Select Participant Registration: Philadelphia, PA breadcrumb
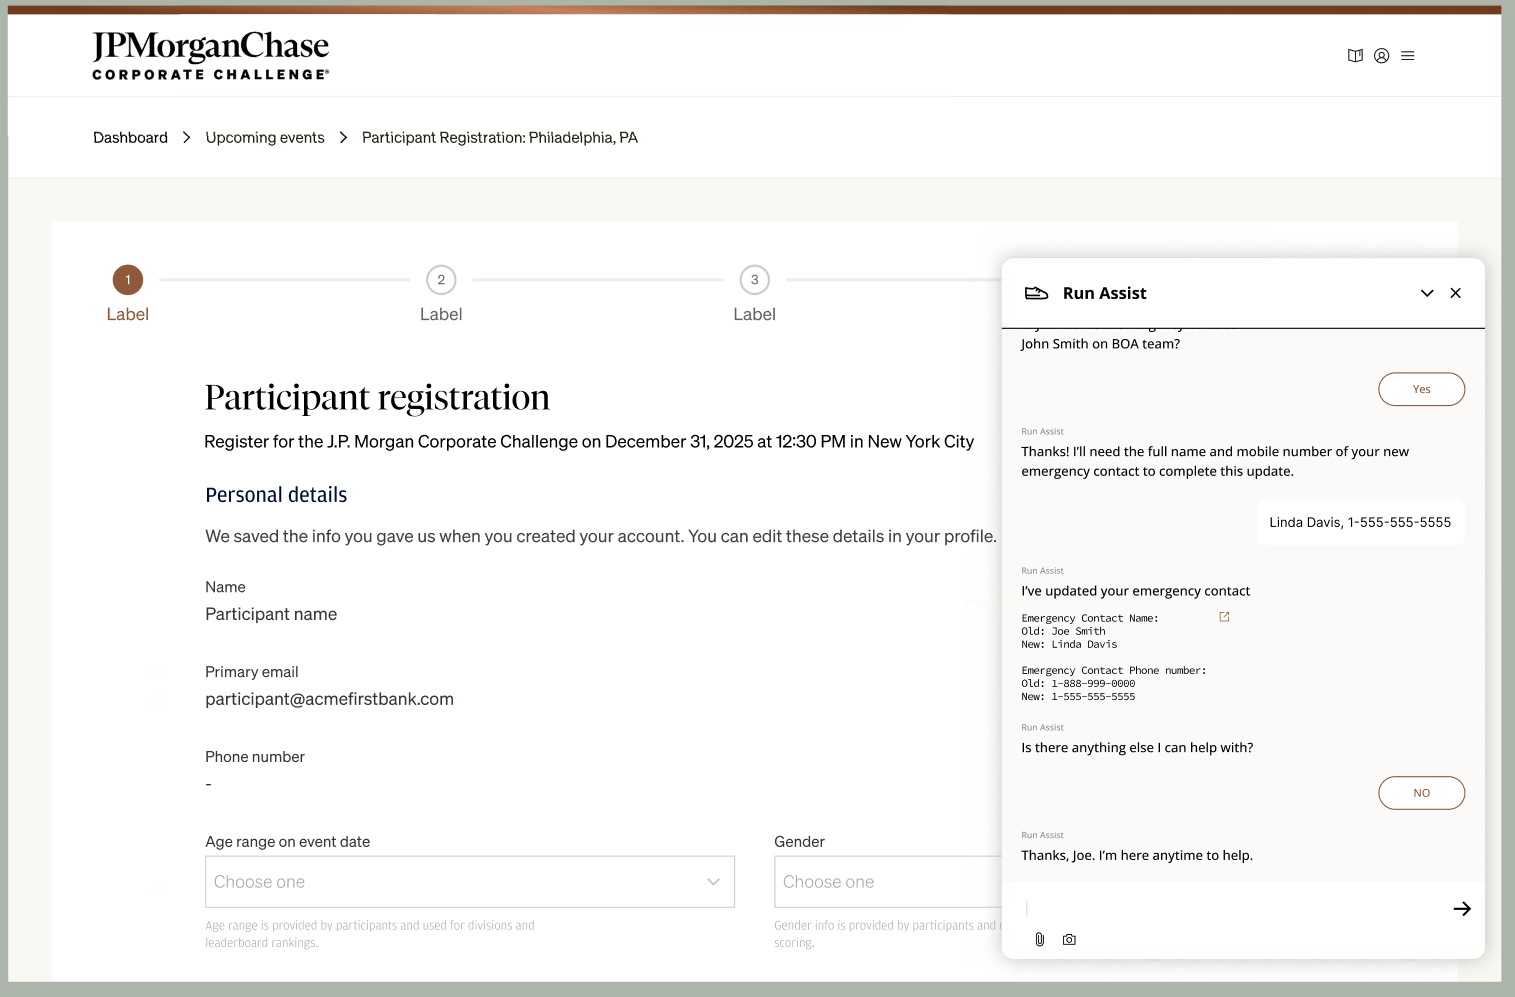Image resolution: width=1515 pixels, height=997 pixels. [x=500, y=138]
